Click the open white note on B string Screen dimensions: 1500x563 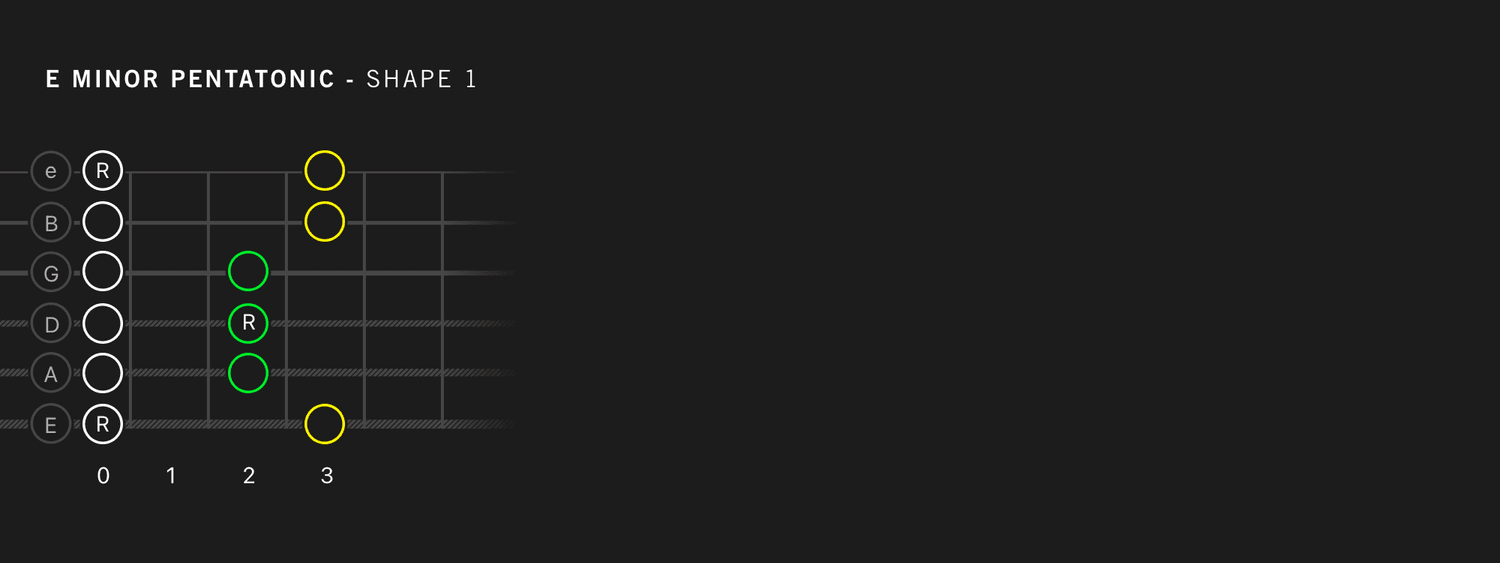click(102, 221)
